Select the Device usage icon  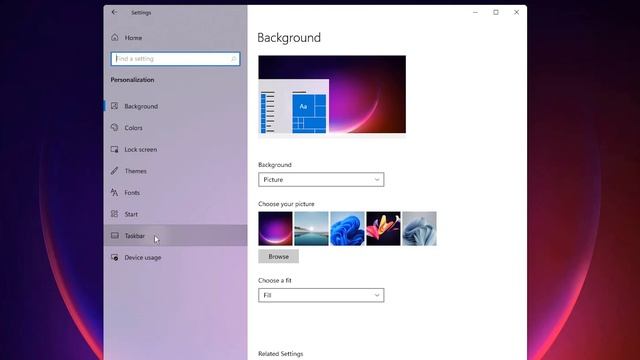(x=115, y=258)
